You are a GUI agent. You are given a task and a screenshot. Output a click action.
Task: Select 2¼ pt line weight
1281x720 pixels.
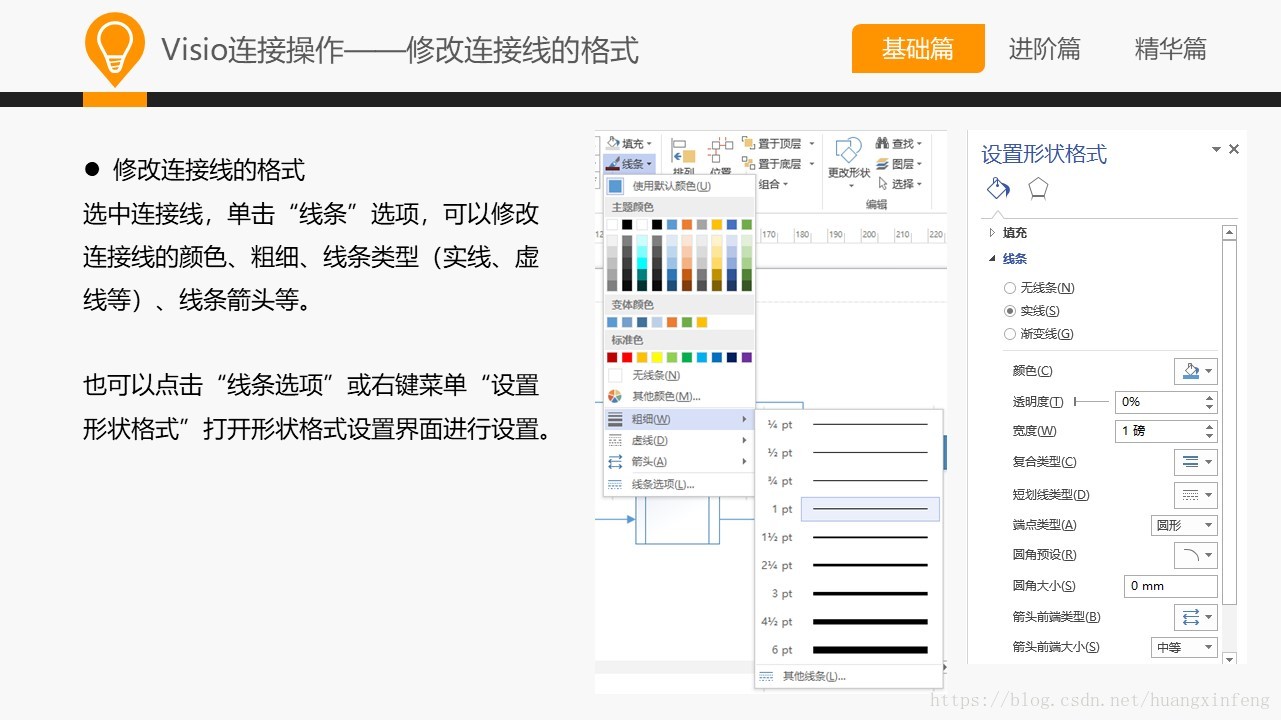[x=848, y=565]
